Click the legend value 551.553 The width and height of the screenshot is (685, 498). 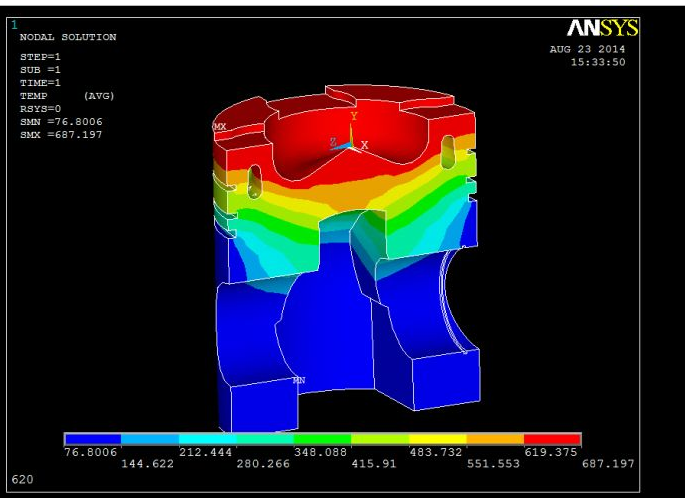(x=493, y=464)
